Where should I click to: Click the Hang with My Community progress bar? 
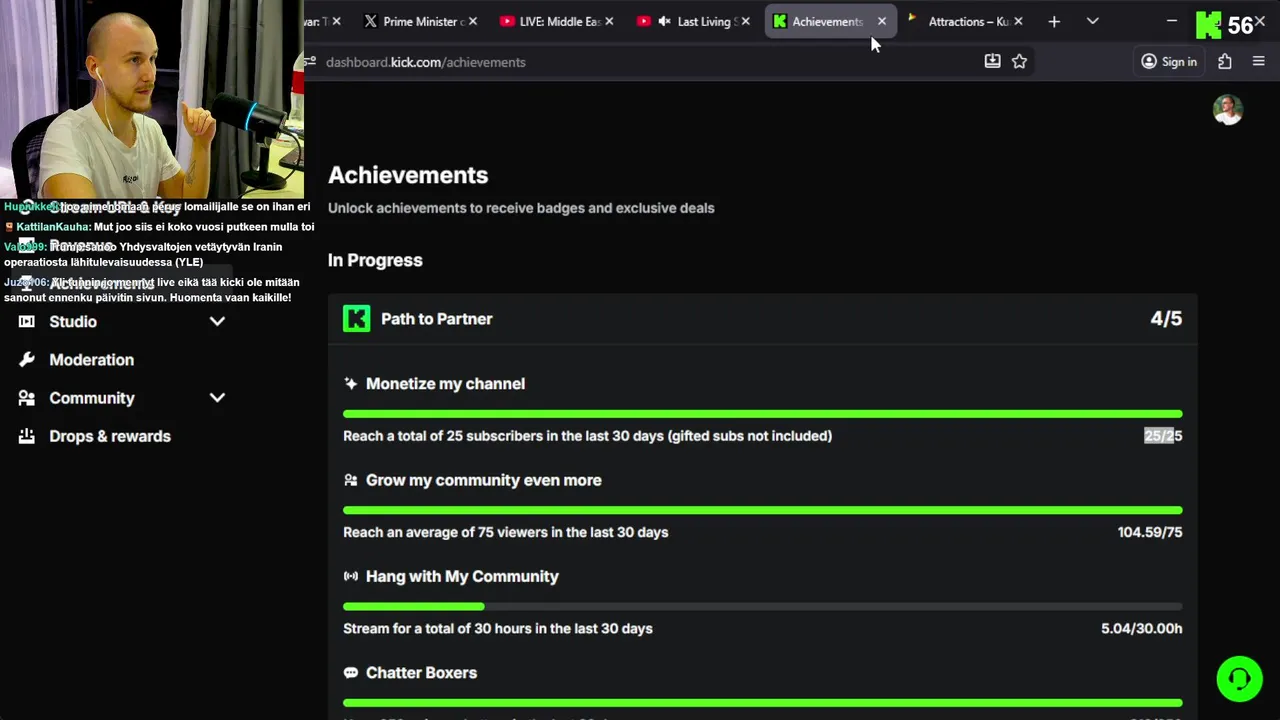pos(762,606)
